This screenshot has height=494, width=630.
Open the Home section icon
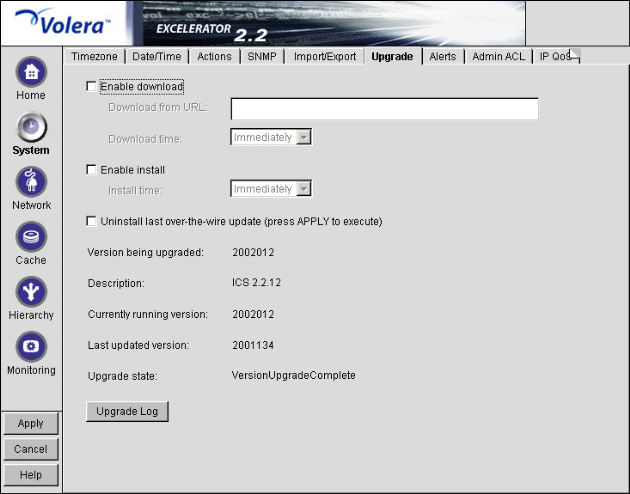(x=31, y=72)
